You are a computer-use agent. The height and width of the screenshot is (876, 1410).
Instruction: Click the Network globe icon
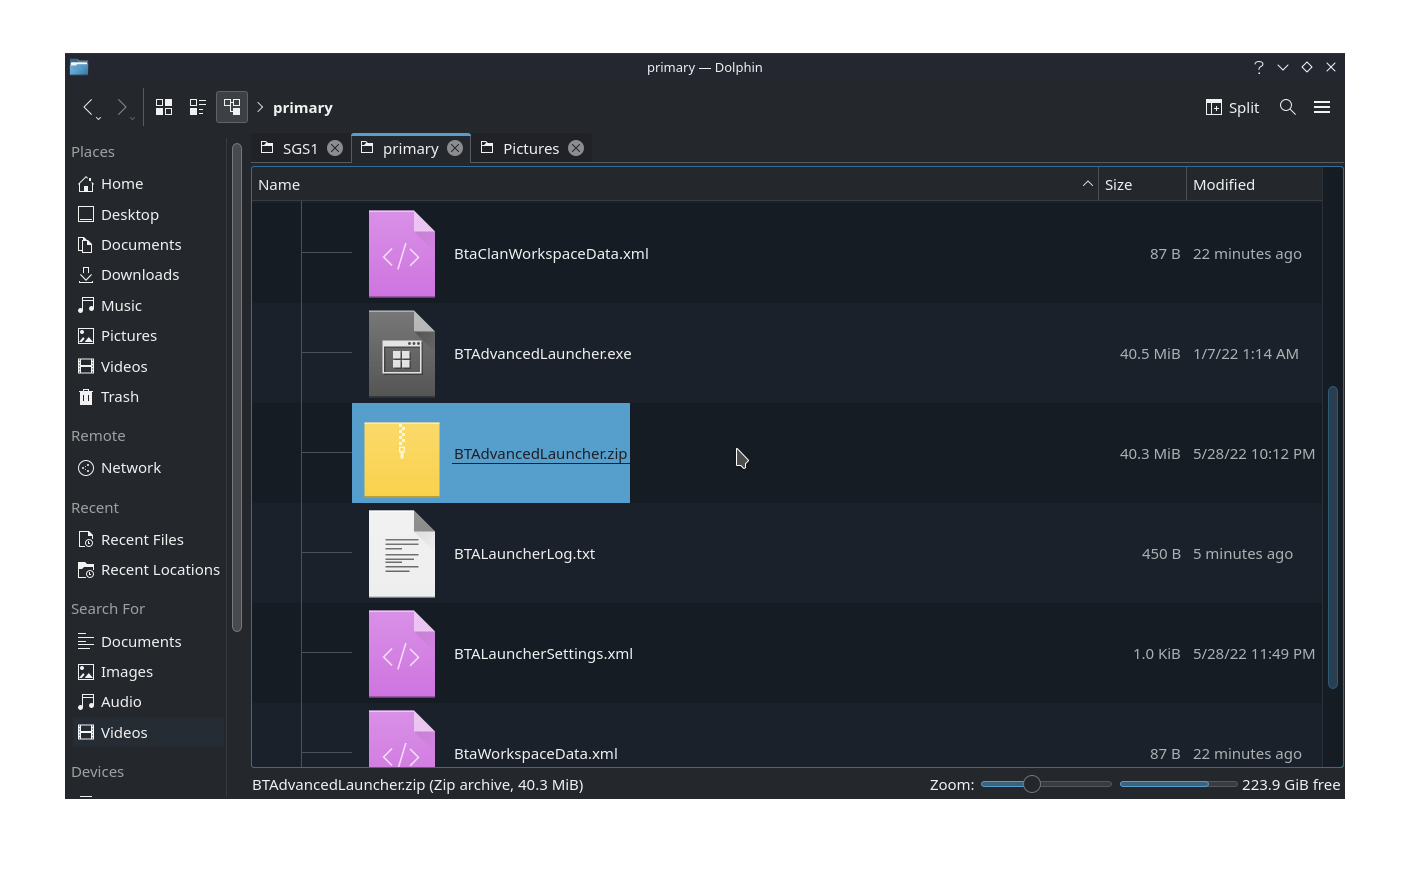pyautogui.click(x=86, y=468)
